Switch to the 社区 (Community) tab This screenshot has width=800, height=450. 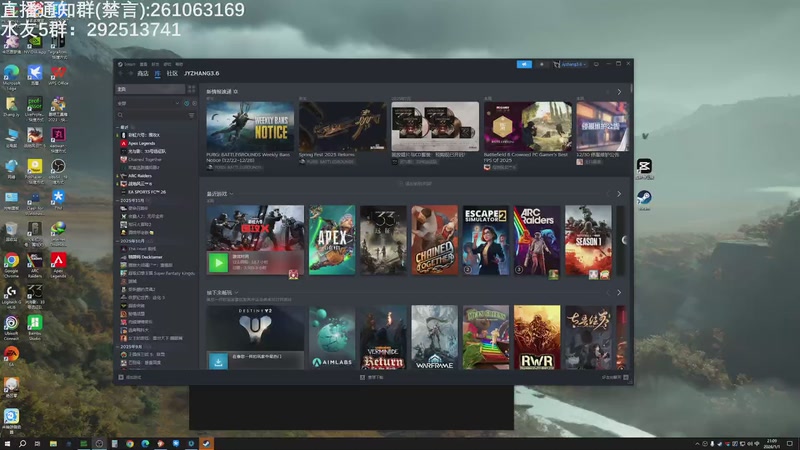click(x=172, y=73)
